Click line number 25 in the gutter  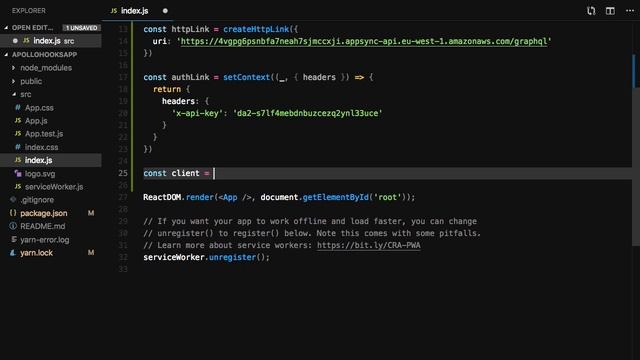123,173
